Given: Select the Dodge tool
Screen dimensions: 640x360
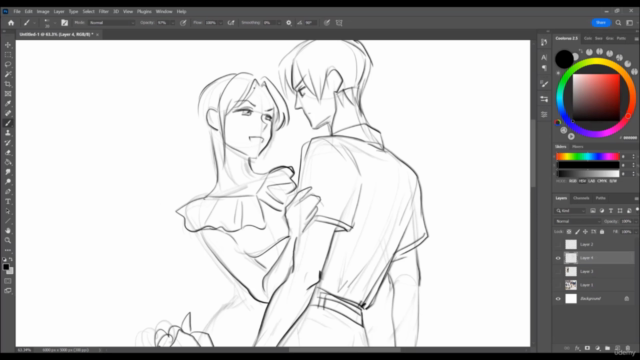Looking at the screenshot, I should (x=8, y=182).
